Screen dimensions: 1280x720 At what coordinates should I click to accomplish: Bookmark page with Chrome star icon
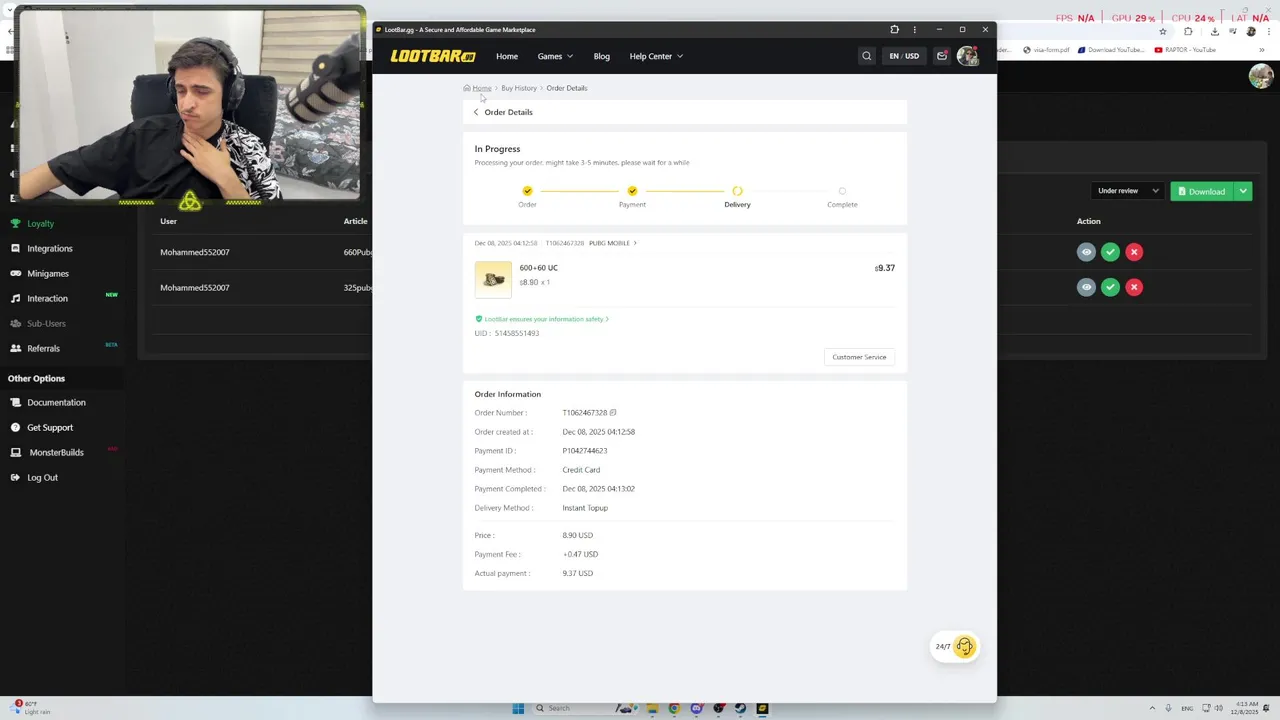[x=1162, y=31]
